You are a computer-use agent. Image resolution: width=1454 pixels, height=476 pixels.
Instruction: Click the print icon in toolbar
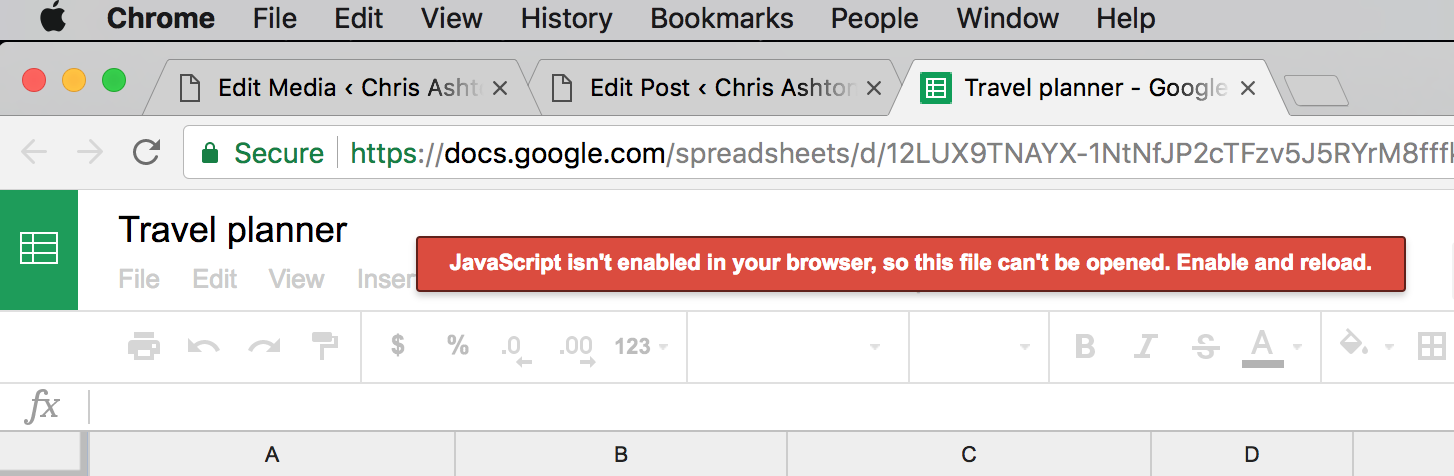point(144,347)
